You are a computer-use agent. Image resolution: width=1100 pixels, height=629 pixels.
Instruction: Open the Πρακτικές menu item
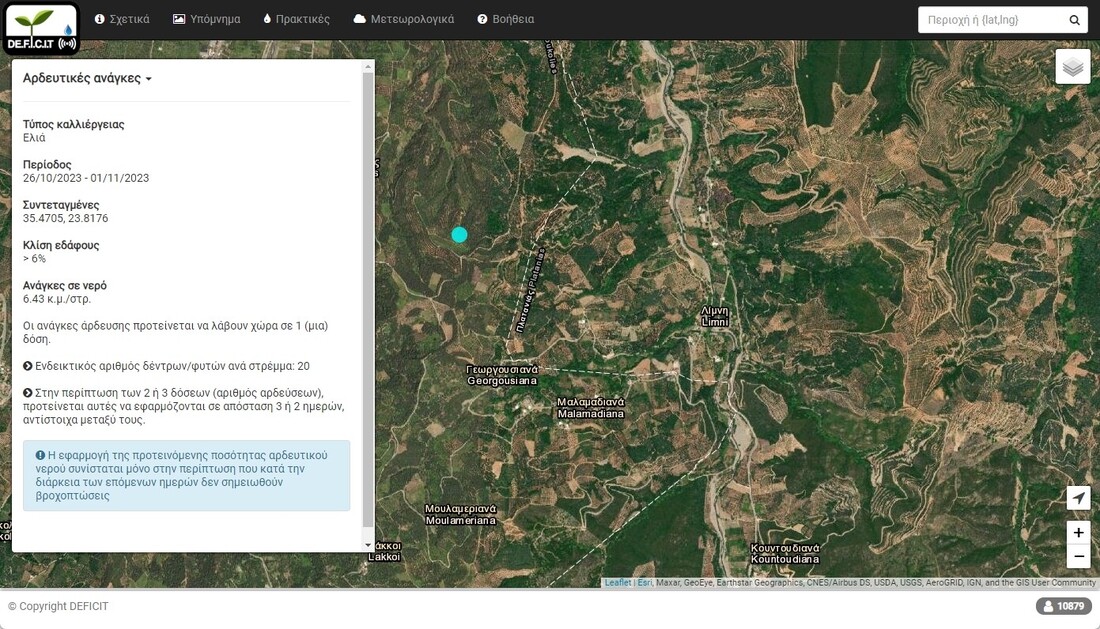pyautogui.click(x=296, y=19)
